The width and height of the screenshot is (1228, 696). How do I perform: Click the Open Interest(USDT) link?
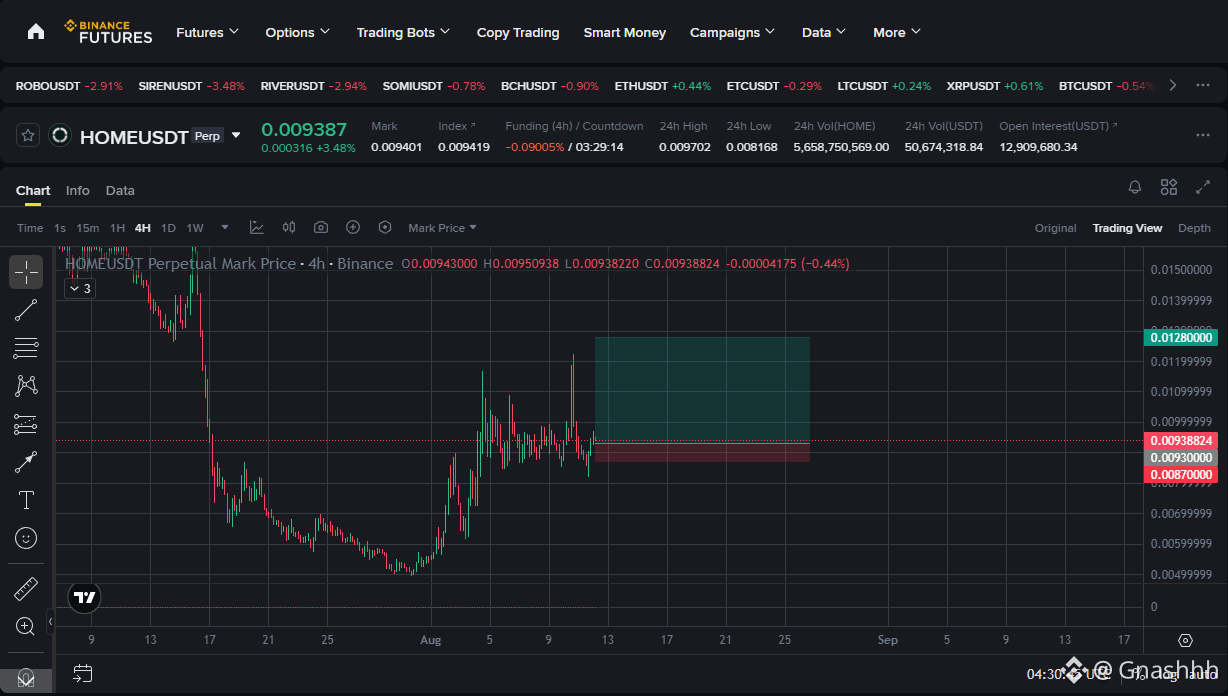pyautogui.click(x=1058, y=126)
